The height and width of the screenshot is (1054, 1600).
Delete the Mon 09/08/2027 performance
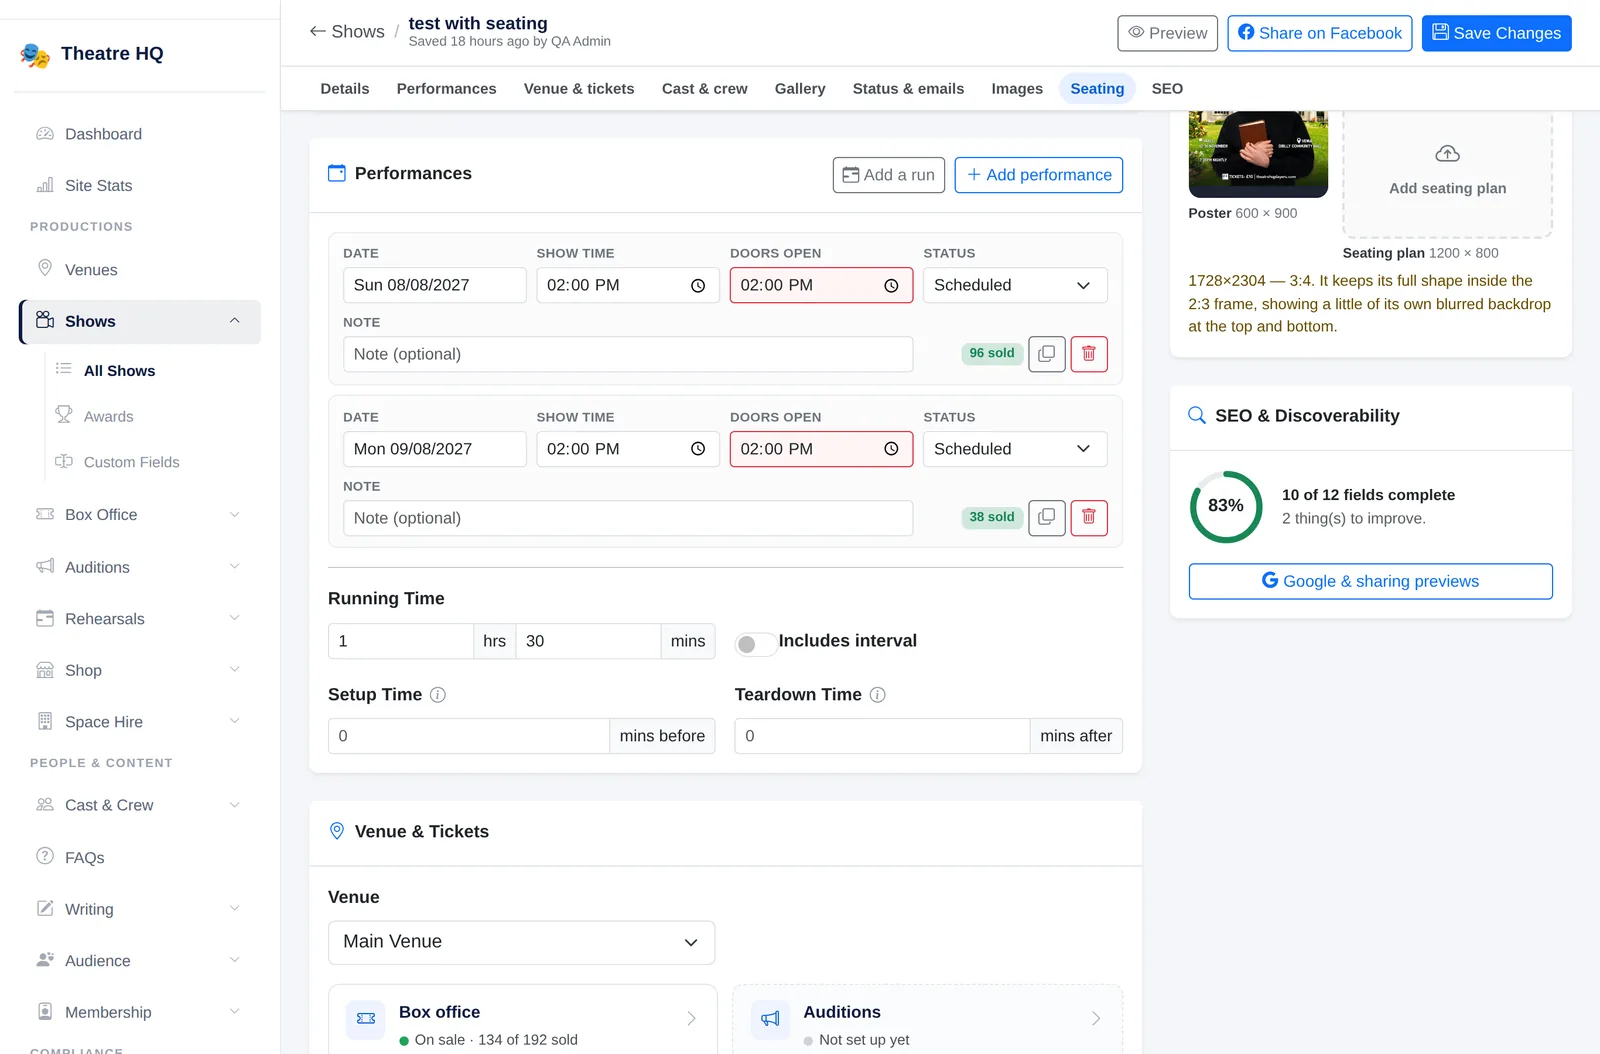(1089, 518)
